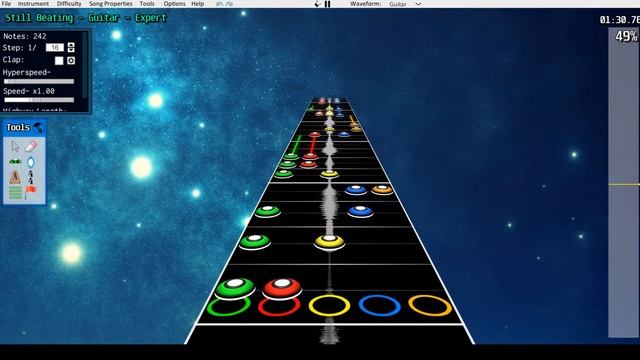
Task: Click the Clap: label
Action: tap(13, 60)
